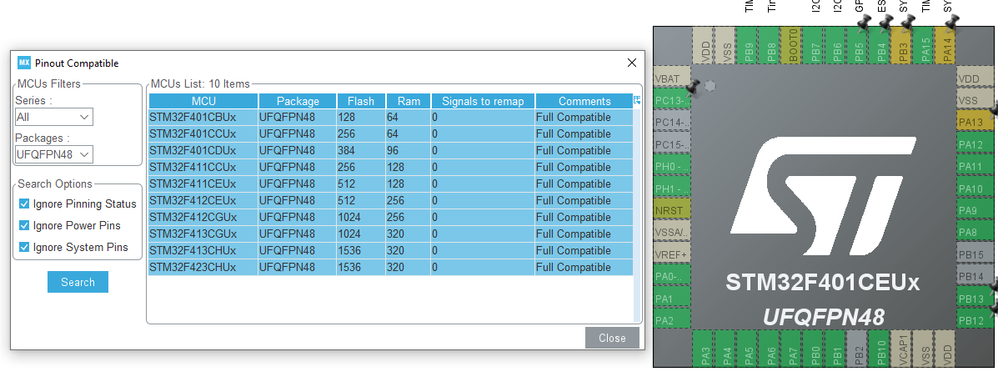This screenshot has height=372, width=998.
Task: Click the pushpin above PB5 pin
Action: point(864,23)
